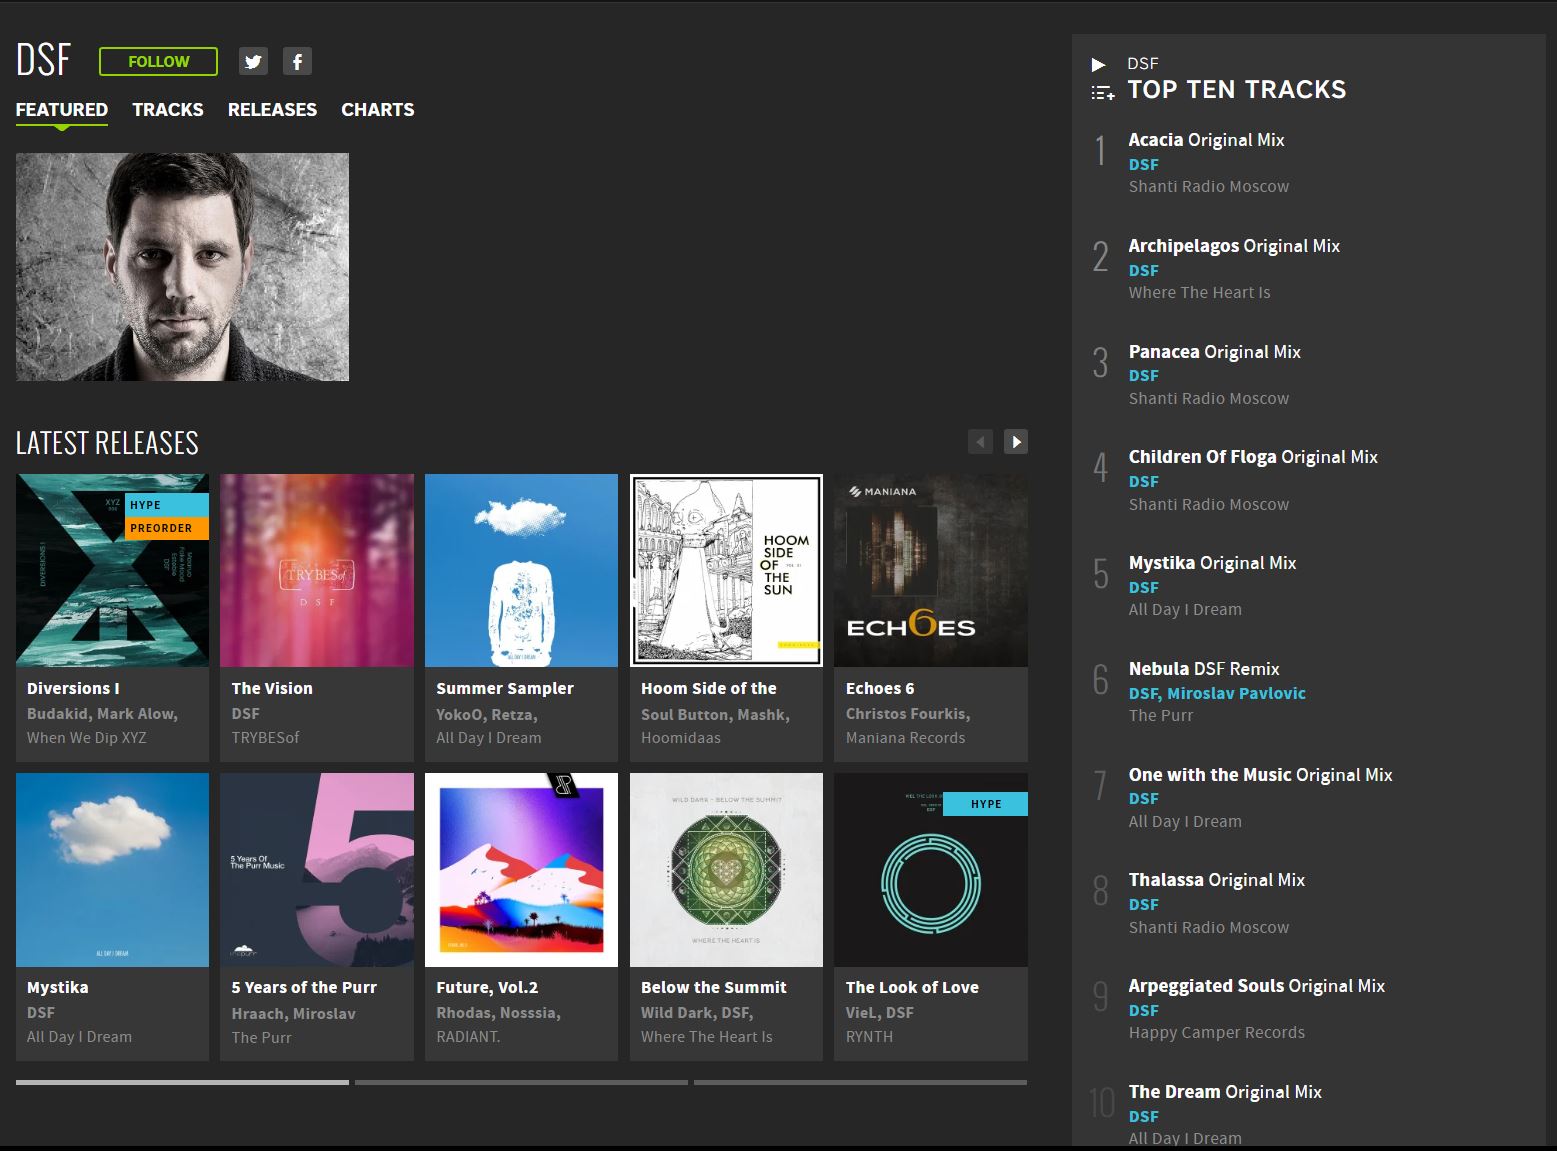Go to previous latest releases page arrow
The image size is (1557, 1151).
tap(980, 441)
